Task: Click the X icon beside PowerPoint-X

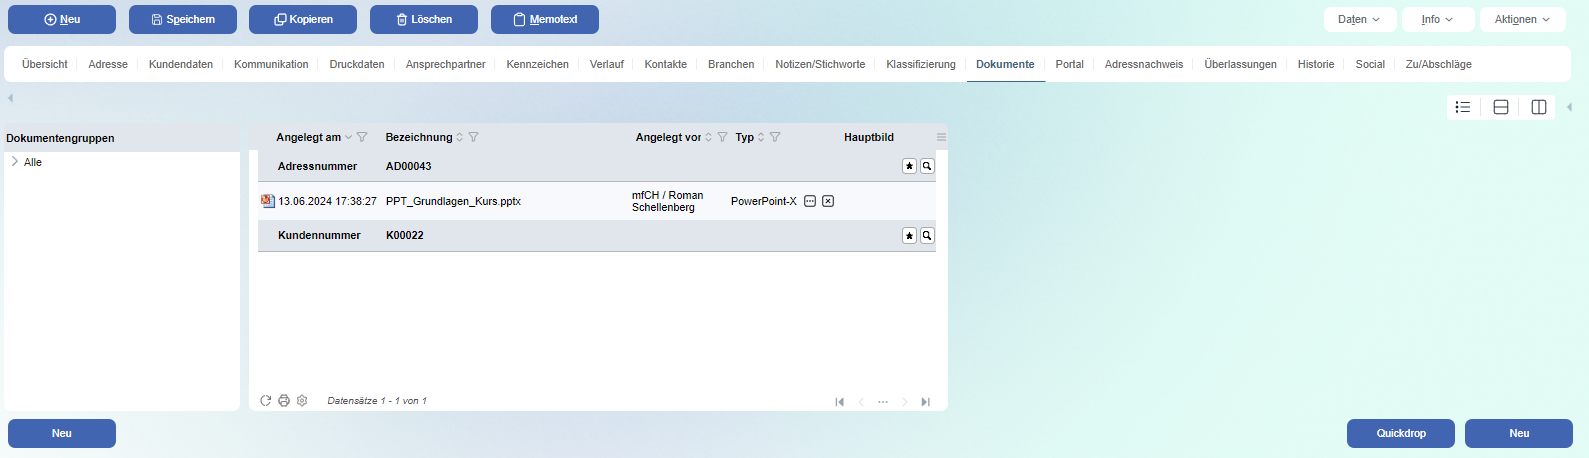Action: tap(828, 201)
